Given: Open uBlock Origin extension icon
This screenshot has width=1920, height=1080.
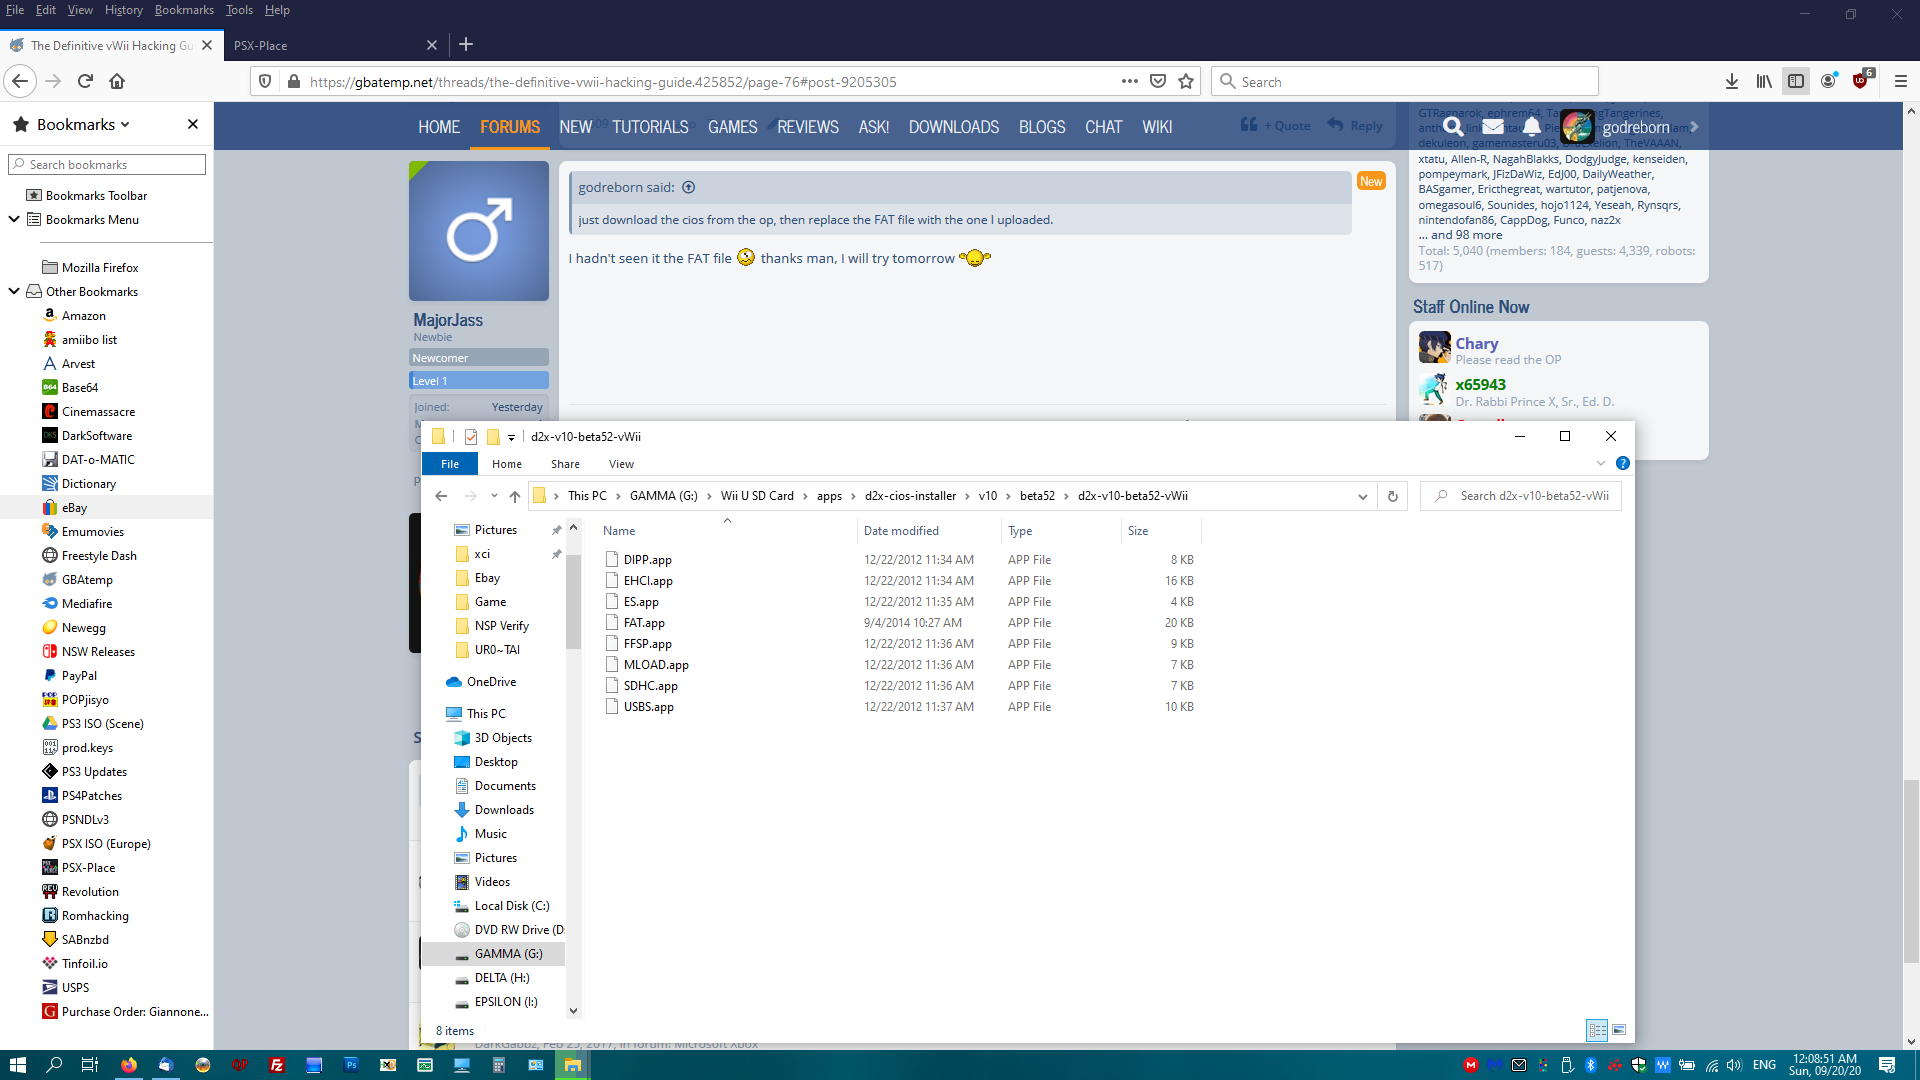Looking at the screenshot, I should pos(1861,81).
